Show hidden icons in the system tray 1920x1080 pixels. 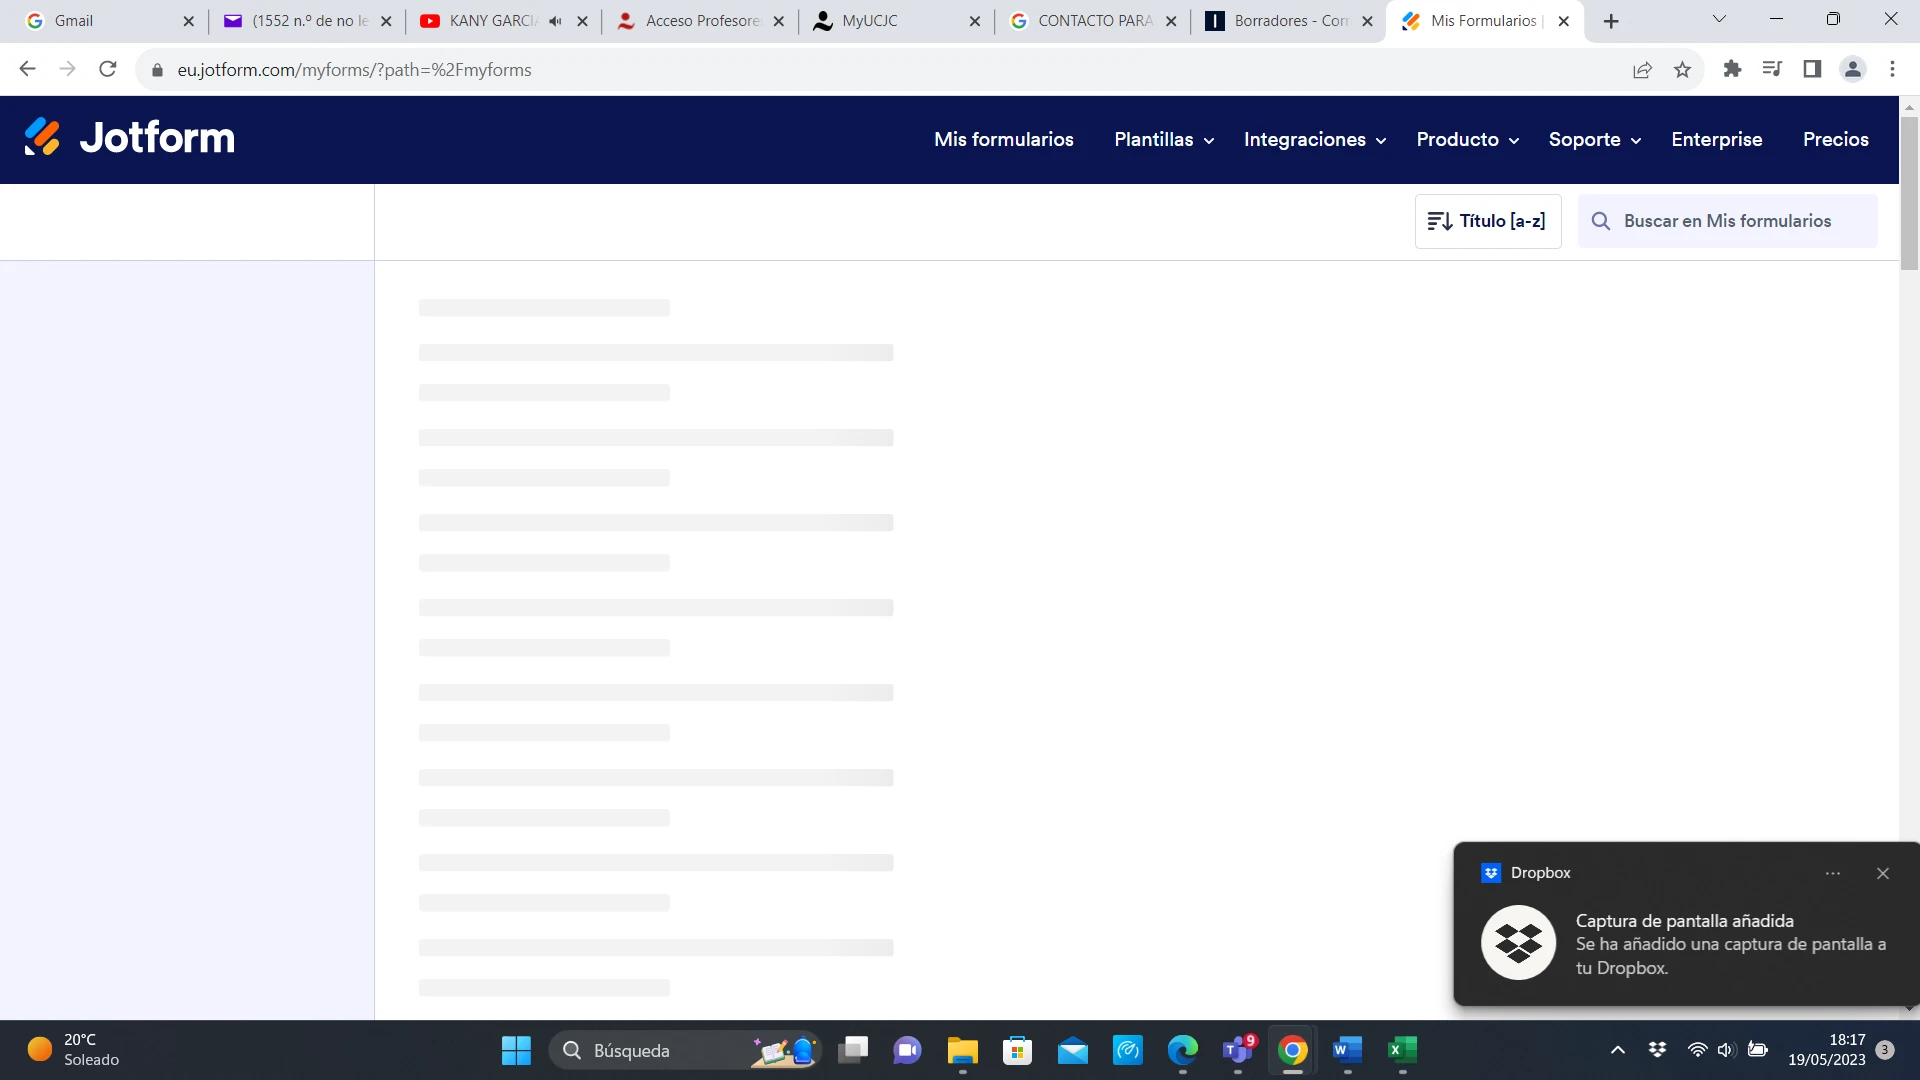pyautogui.click(x=1617, y=1050)
